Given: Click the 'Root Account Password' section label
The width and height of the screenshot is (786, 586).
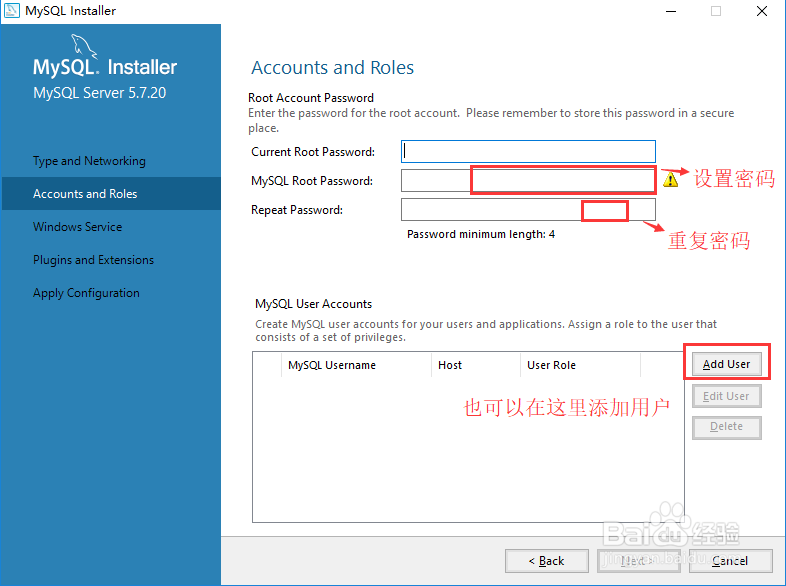Looking at the screenshot, I should pyautogui.click(x=311, y=98).
